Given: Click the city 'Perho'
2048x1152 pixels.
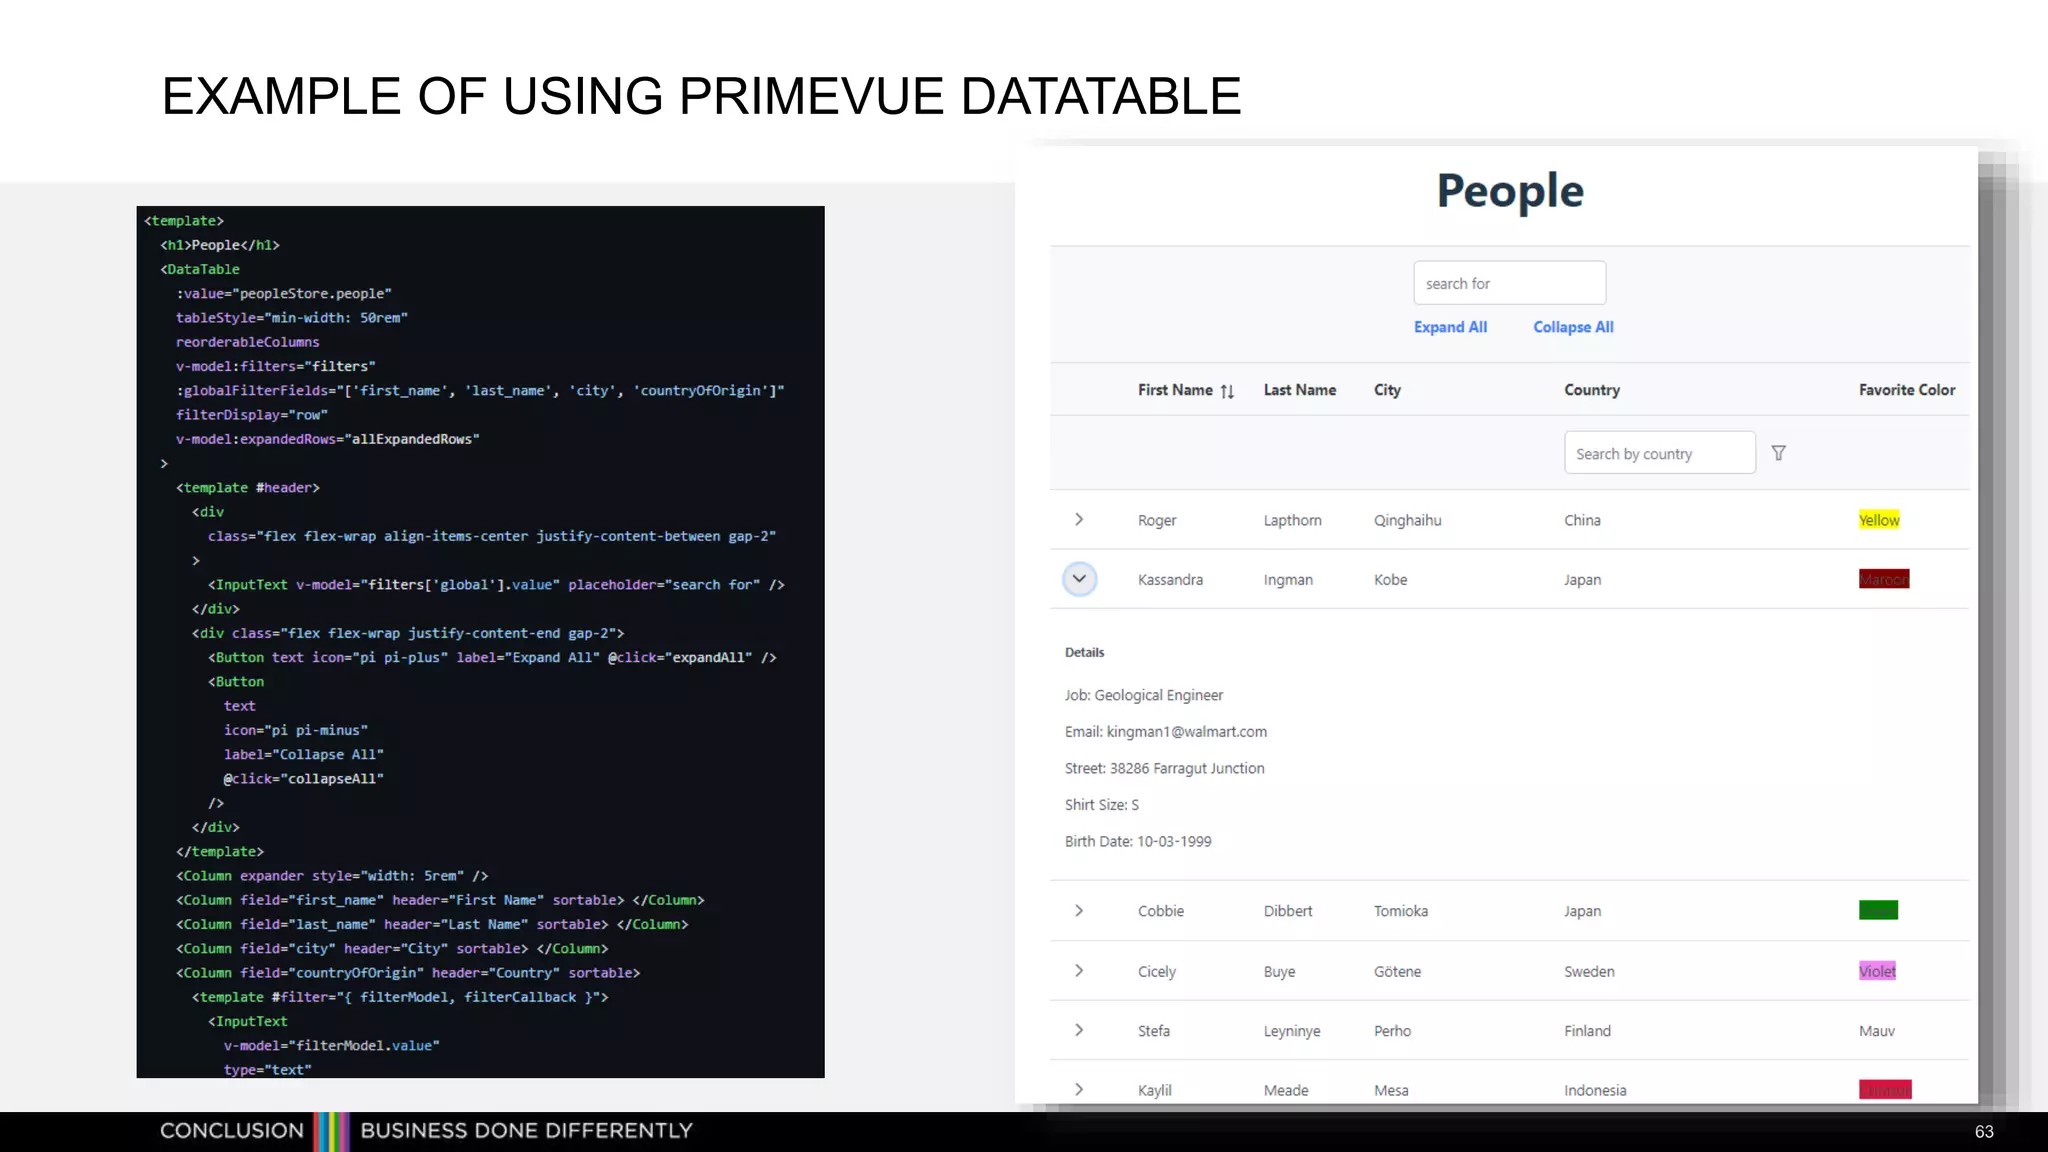Looking at the screenshot, I should (1392, 1031).
